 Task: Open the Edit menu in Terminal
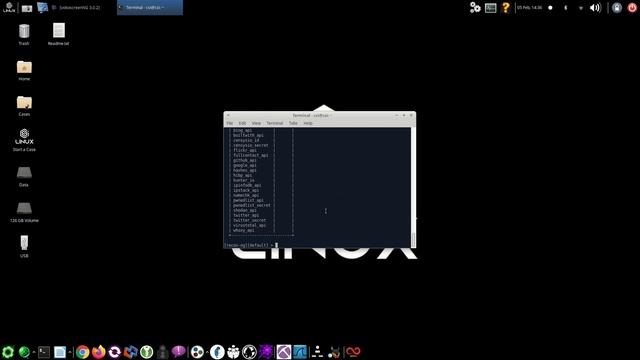(x=242, y=123)
